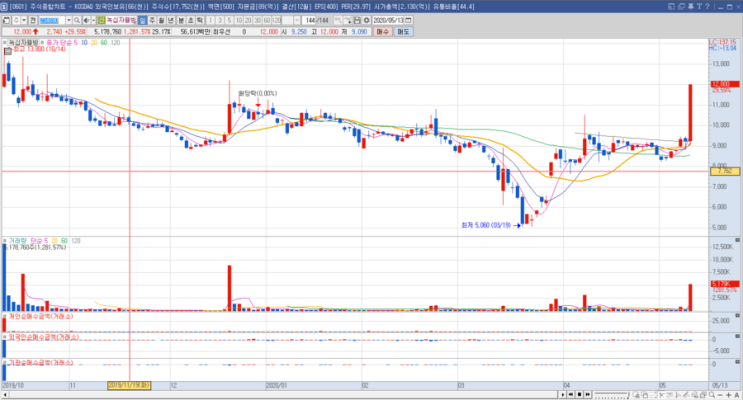Image resolution: width=743 pixels, height=400 pixels.
Task: Click the yellow 20 moving-average legend entry
Action: click(94, 43)
